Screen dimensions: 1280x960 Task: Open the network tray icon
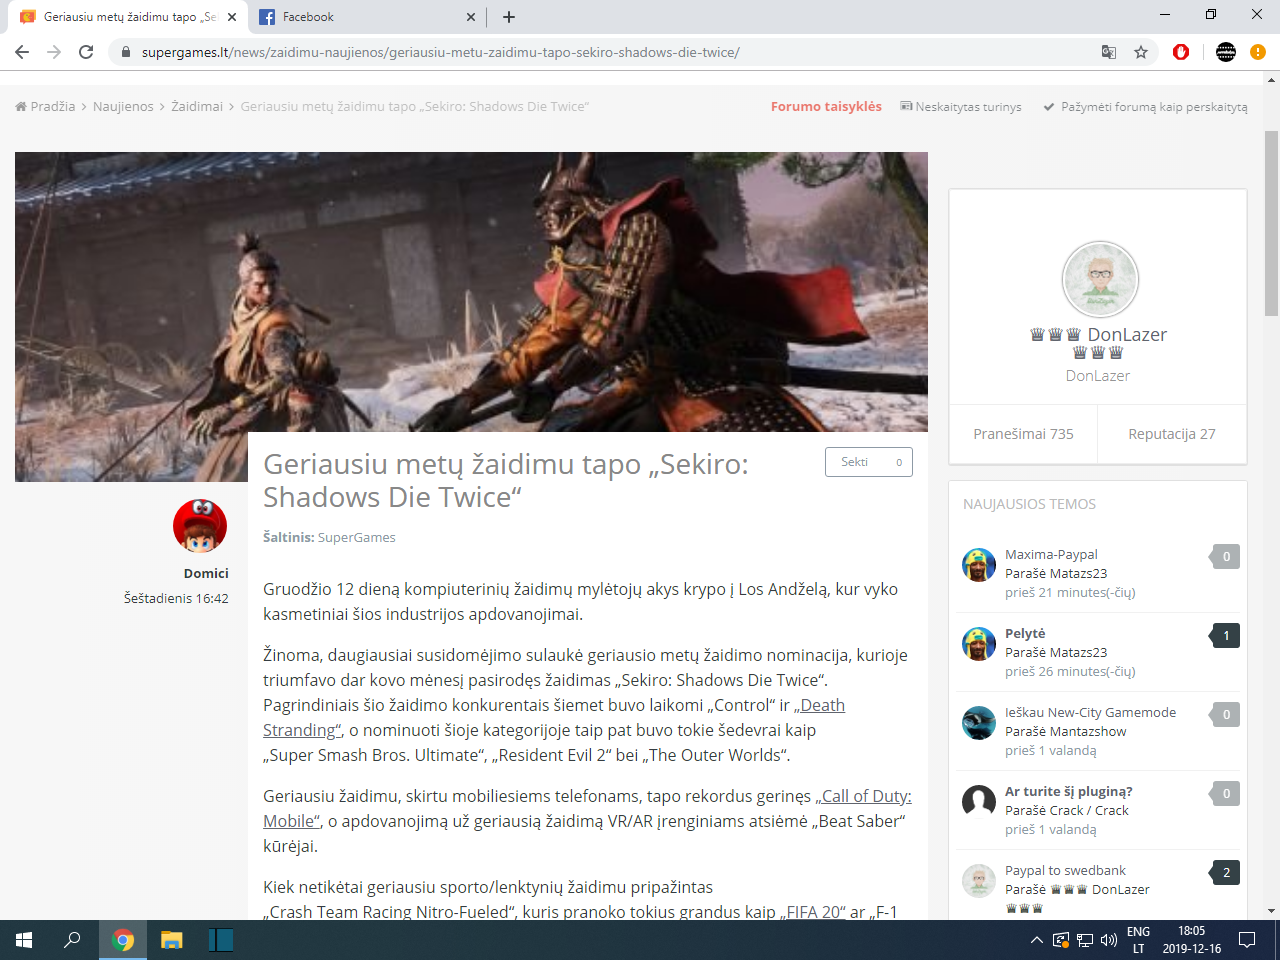[1085, 940]
